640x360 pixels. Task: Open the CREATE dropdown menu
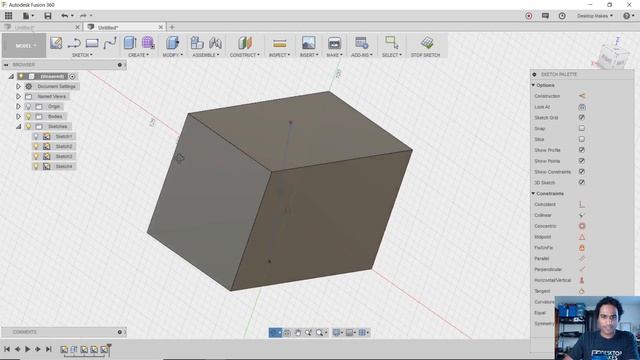[x=138, y=55]
